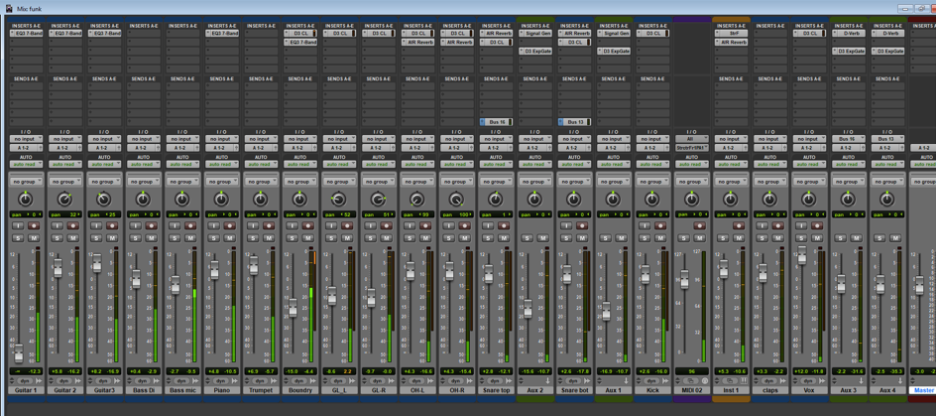
Task: Mute the Guitar 2 track
Action: coord(73,238)
